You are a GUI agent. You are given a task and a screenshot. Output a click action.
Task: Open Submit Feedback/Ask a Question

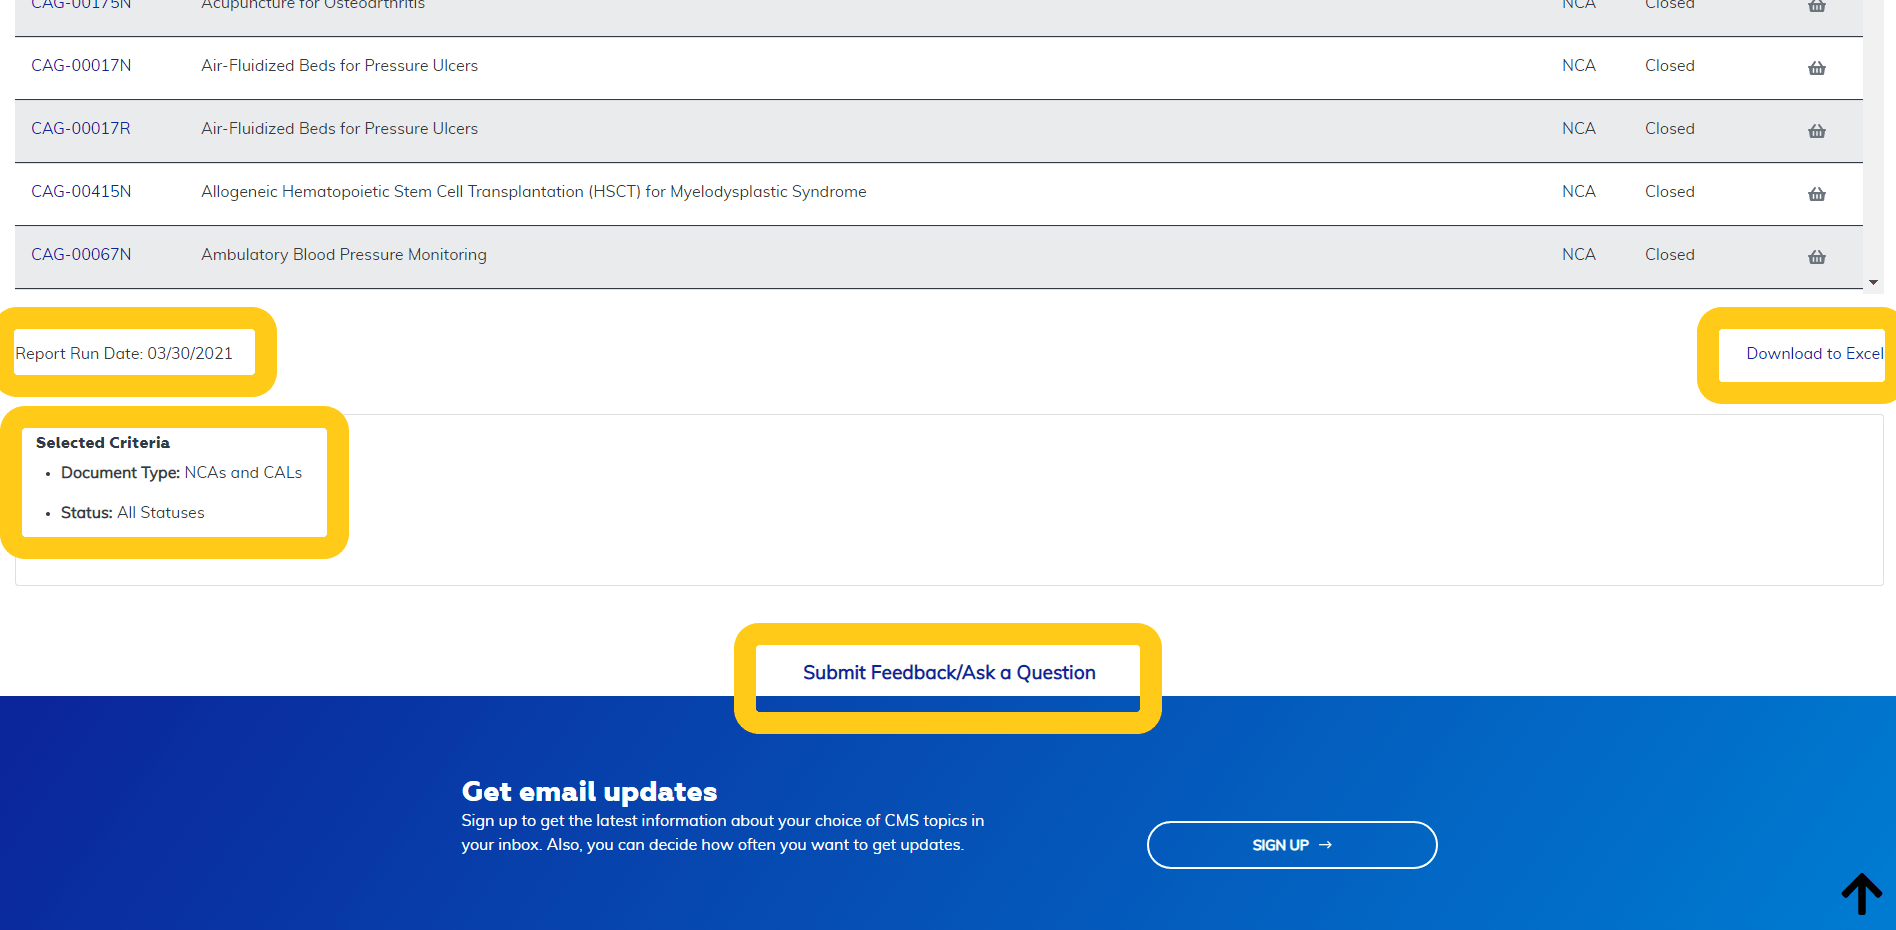click(948, 673)
